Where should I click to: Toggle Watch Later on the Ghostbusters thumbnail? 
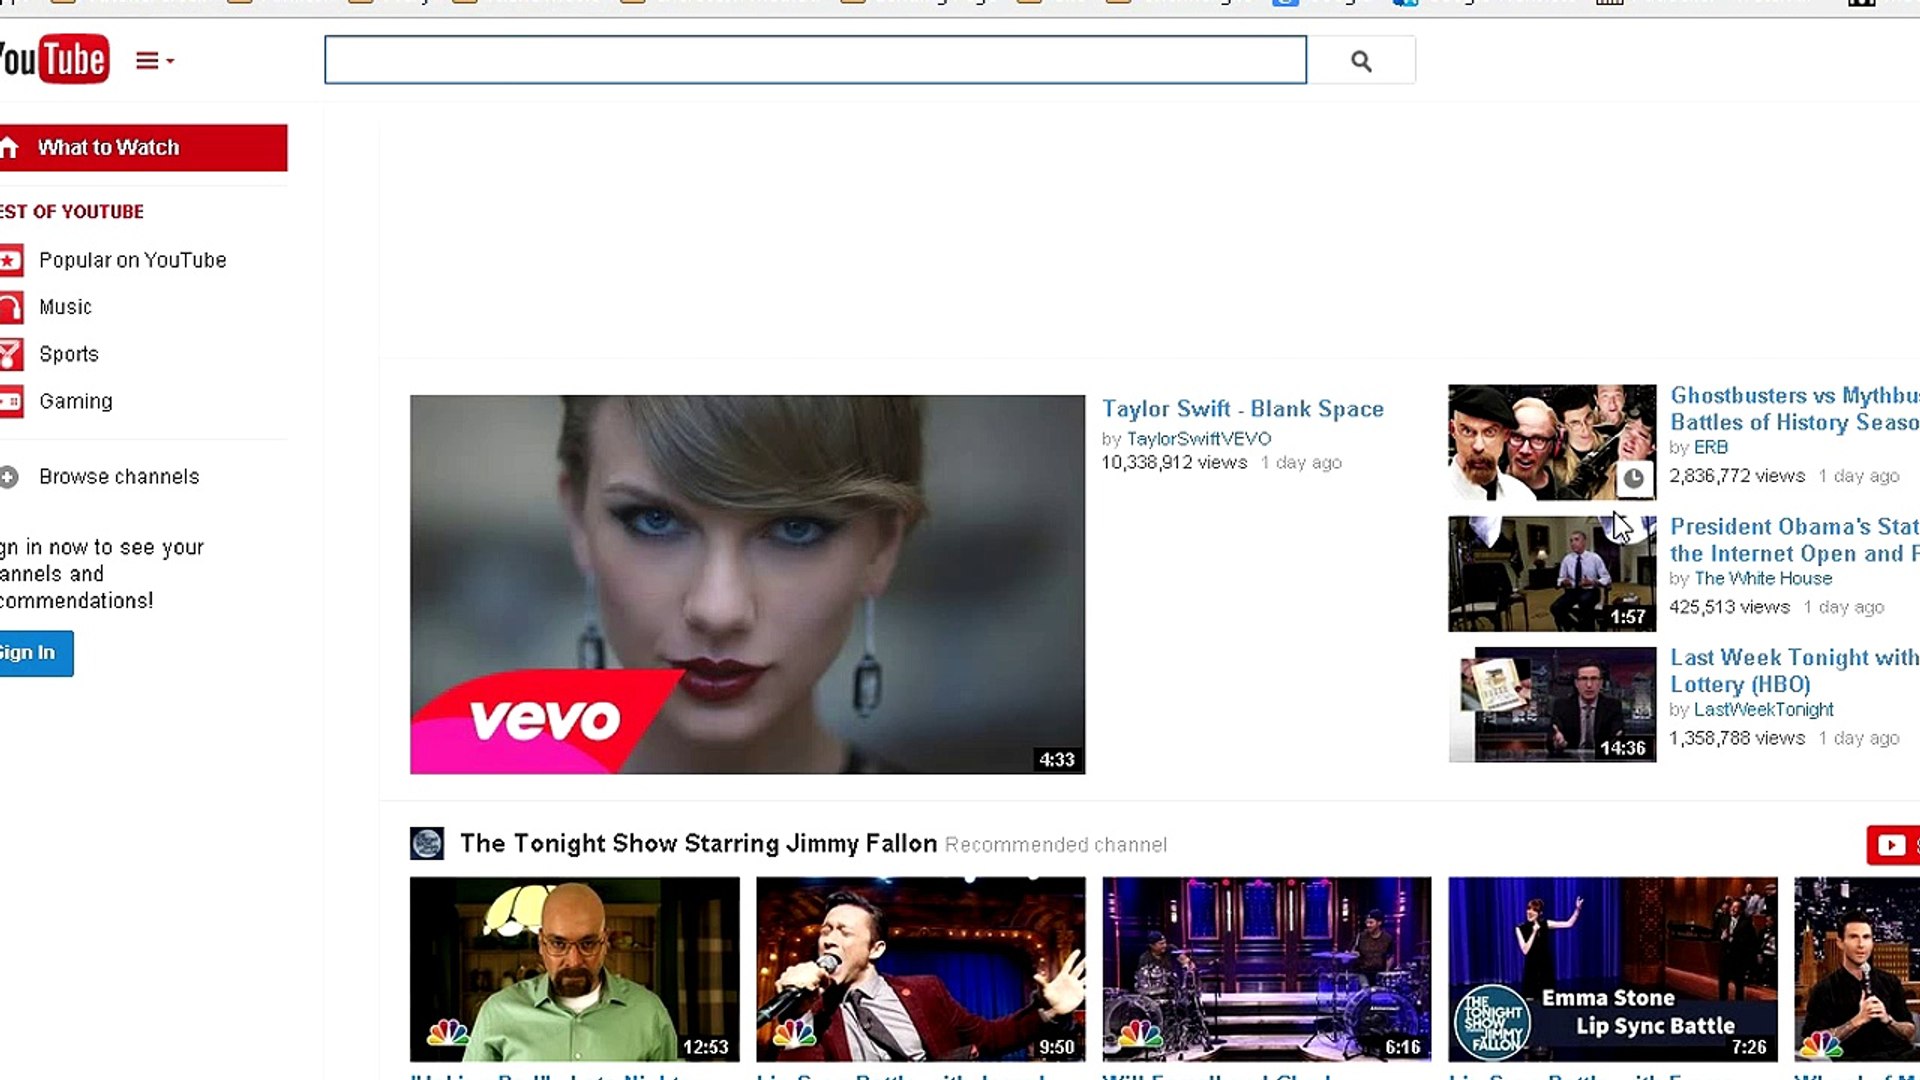click(x=1635, y=479)
